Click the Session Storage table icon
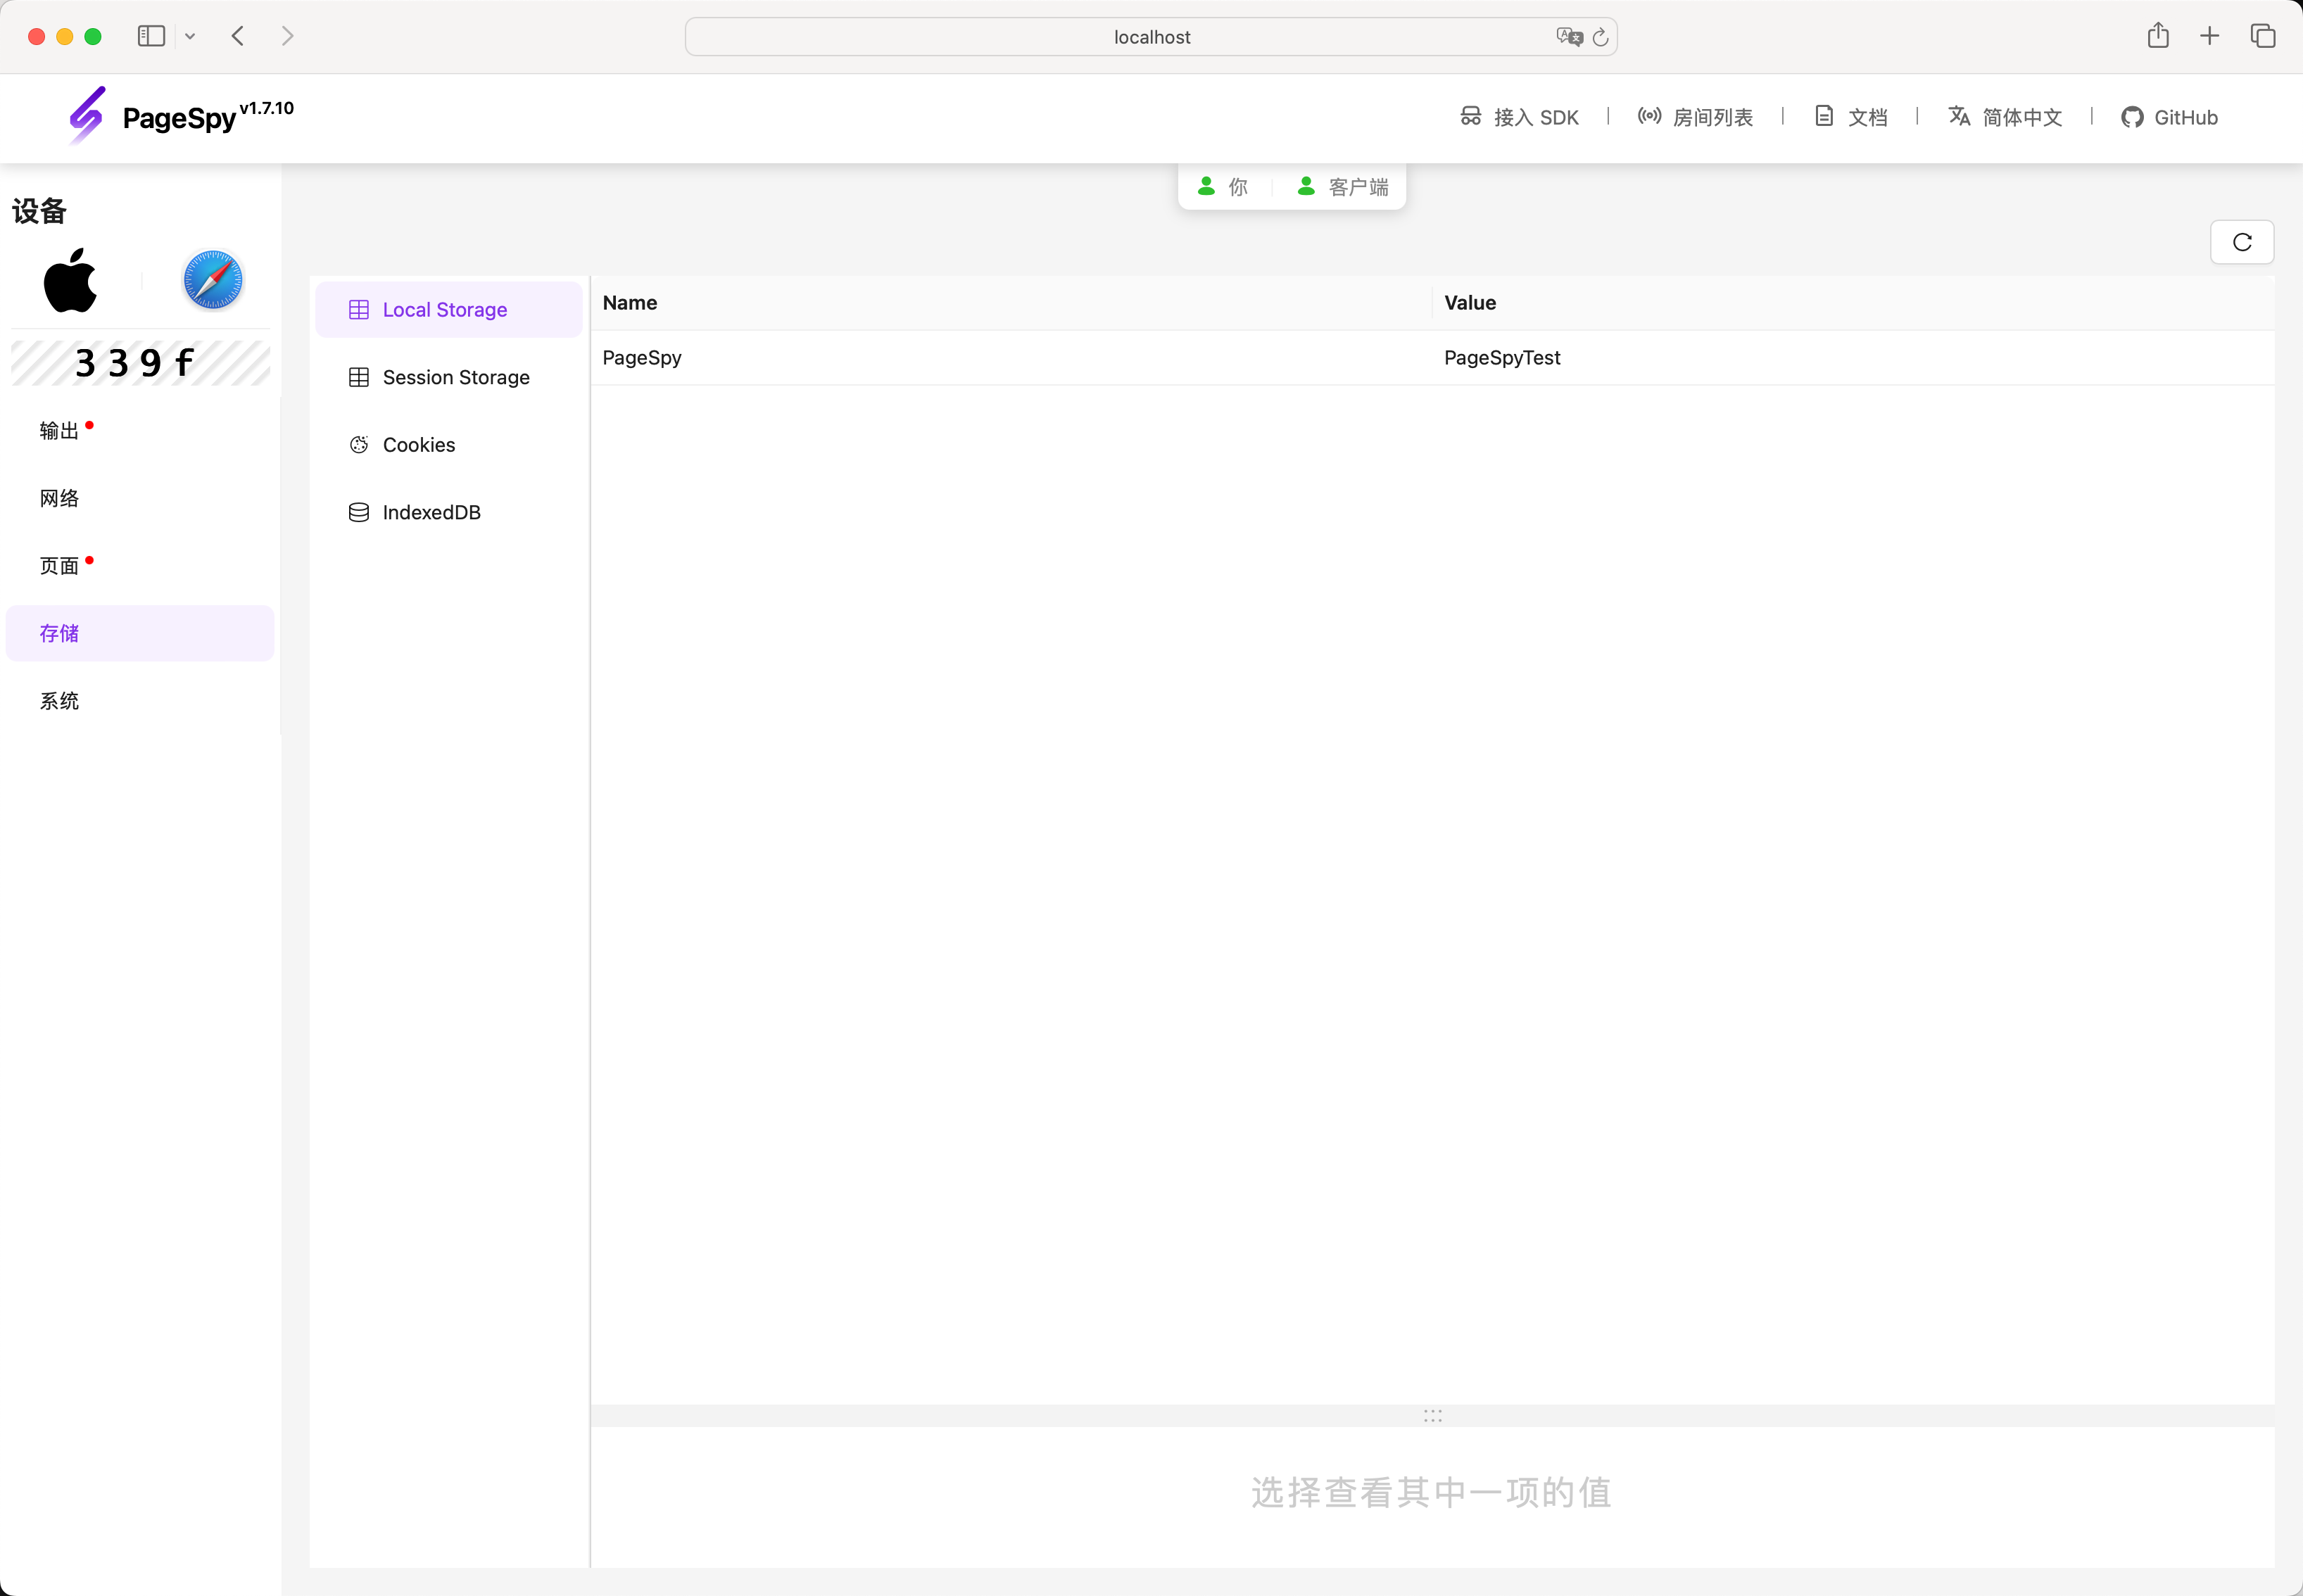This screenshot has width=2303, height=1596. (x=359, y=377)
